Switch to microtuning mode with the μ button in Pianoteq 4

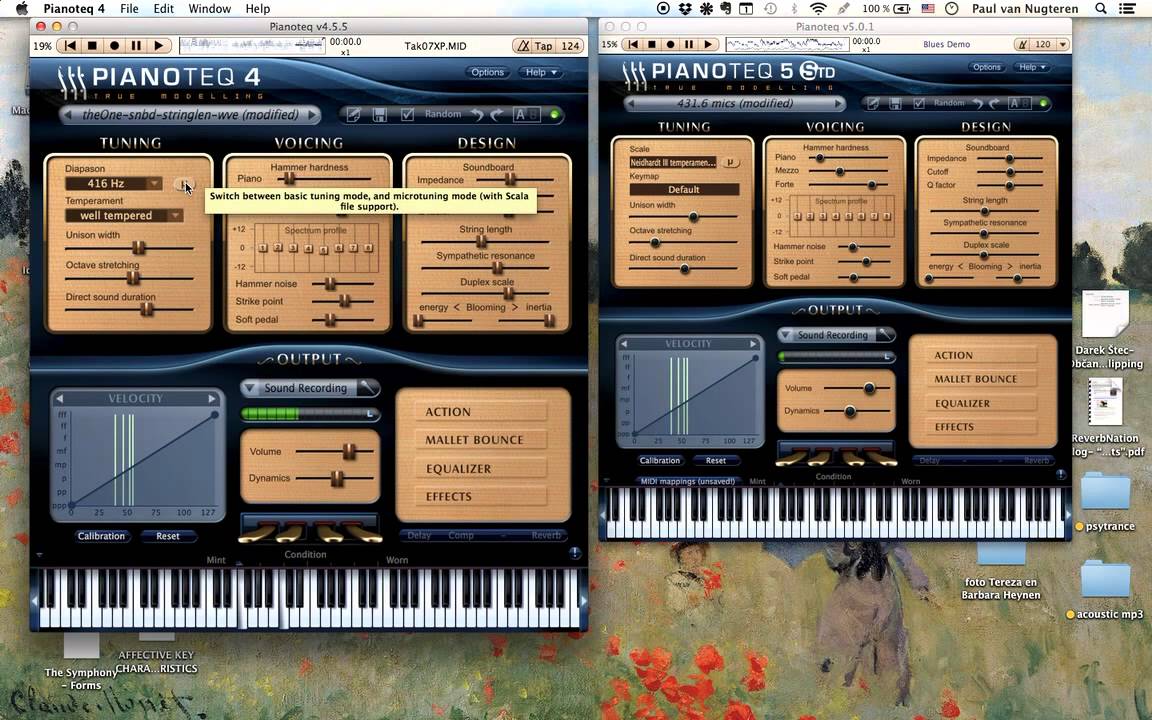coord(184,184)
